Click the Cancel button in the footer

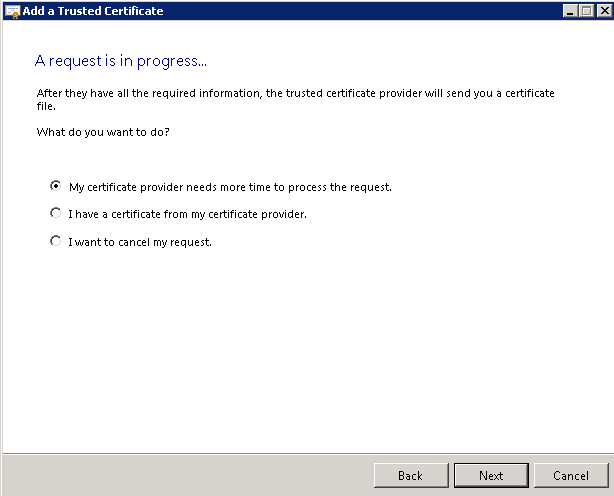pyautogui.click(x=570, y=475)
